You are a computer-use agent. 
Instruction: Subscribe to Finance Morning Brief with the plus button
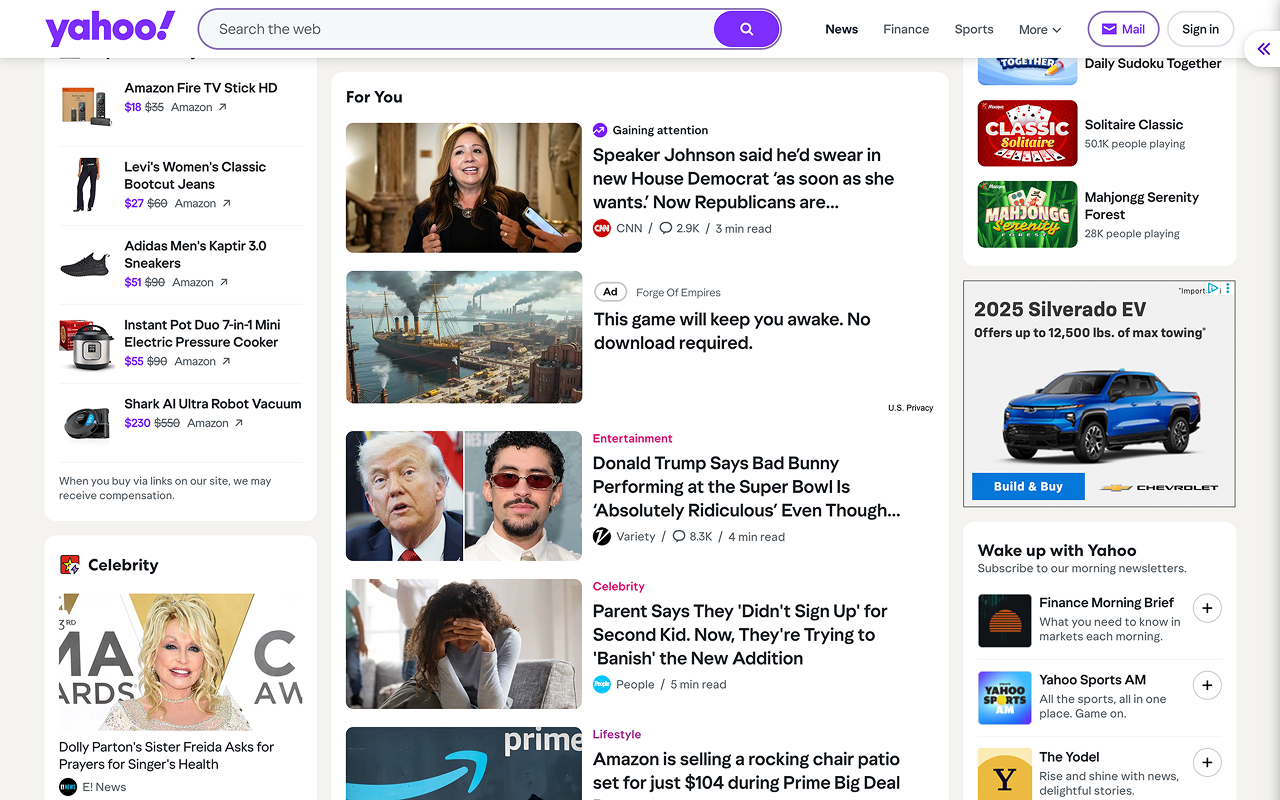pos(1207,608)
